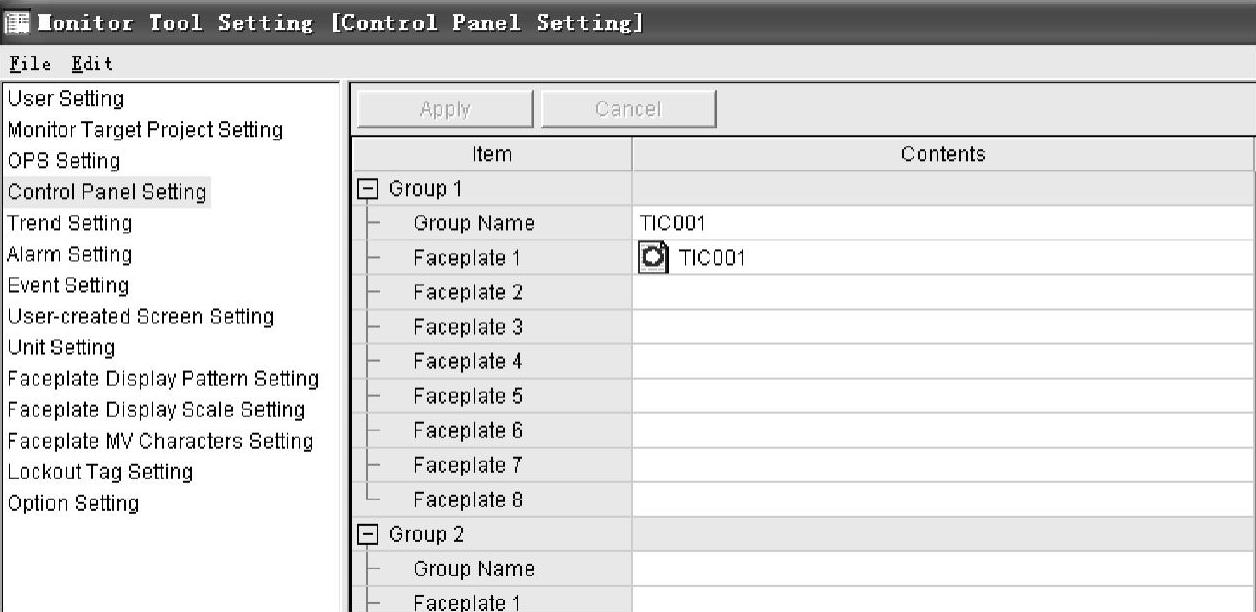Click the Contents column header
The width and height of the screenshot is (1256, 612).
coord(942,154)
